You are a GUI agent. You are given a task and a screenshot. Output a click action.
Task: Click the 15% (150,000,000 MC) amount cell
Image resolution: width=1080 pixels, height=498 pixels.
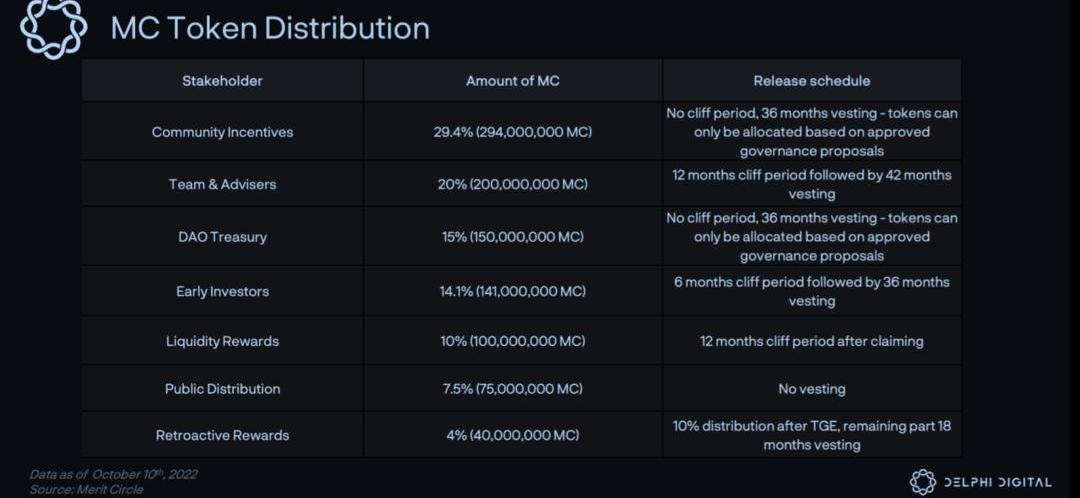click(x=513, y=237)
